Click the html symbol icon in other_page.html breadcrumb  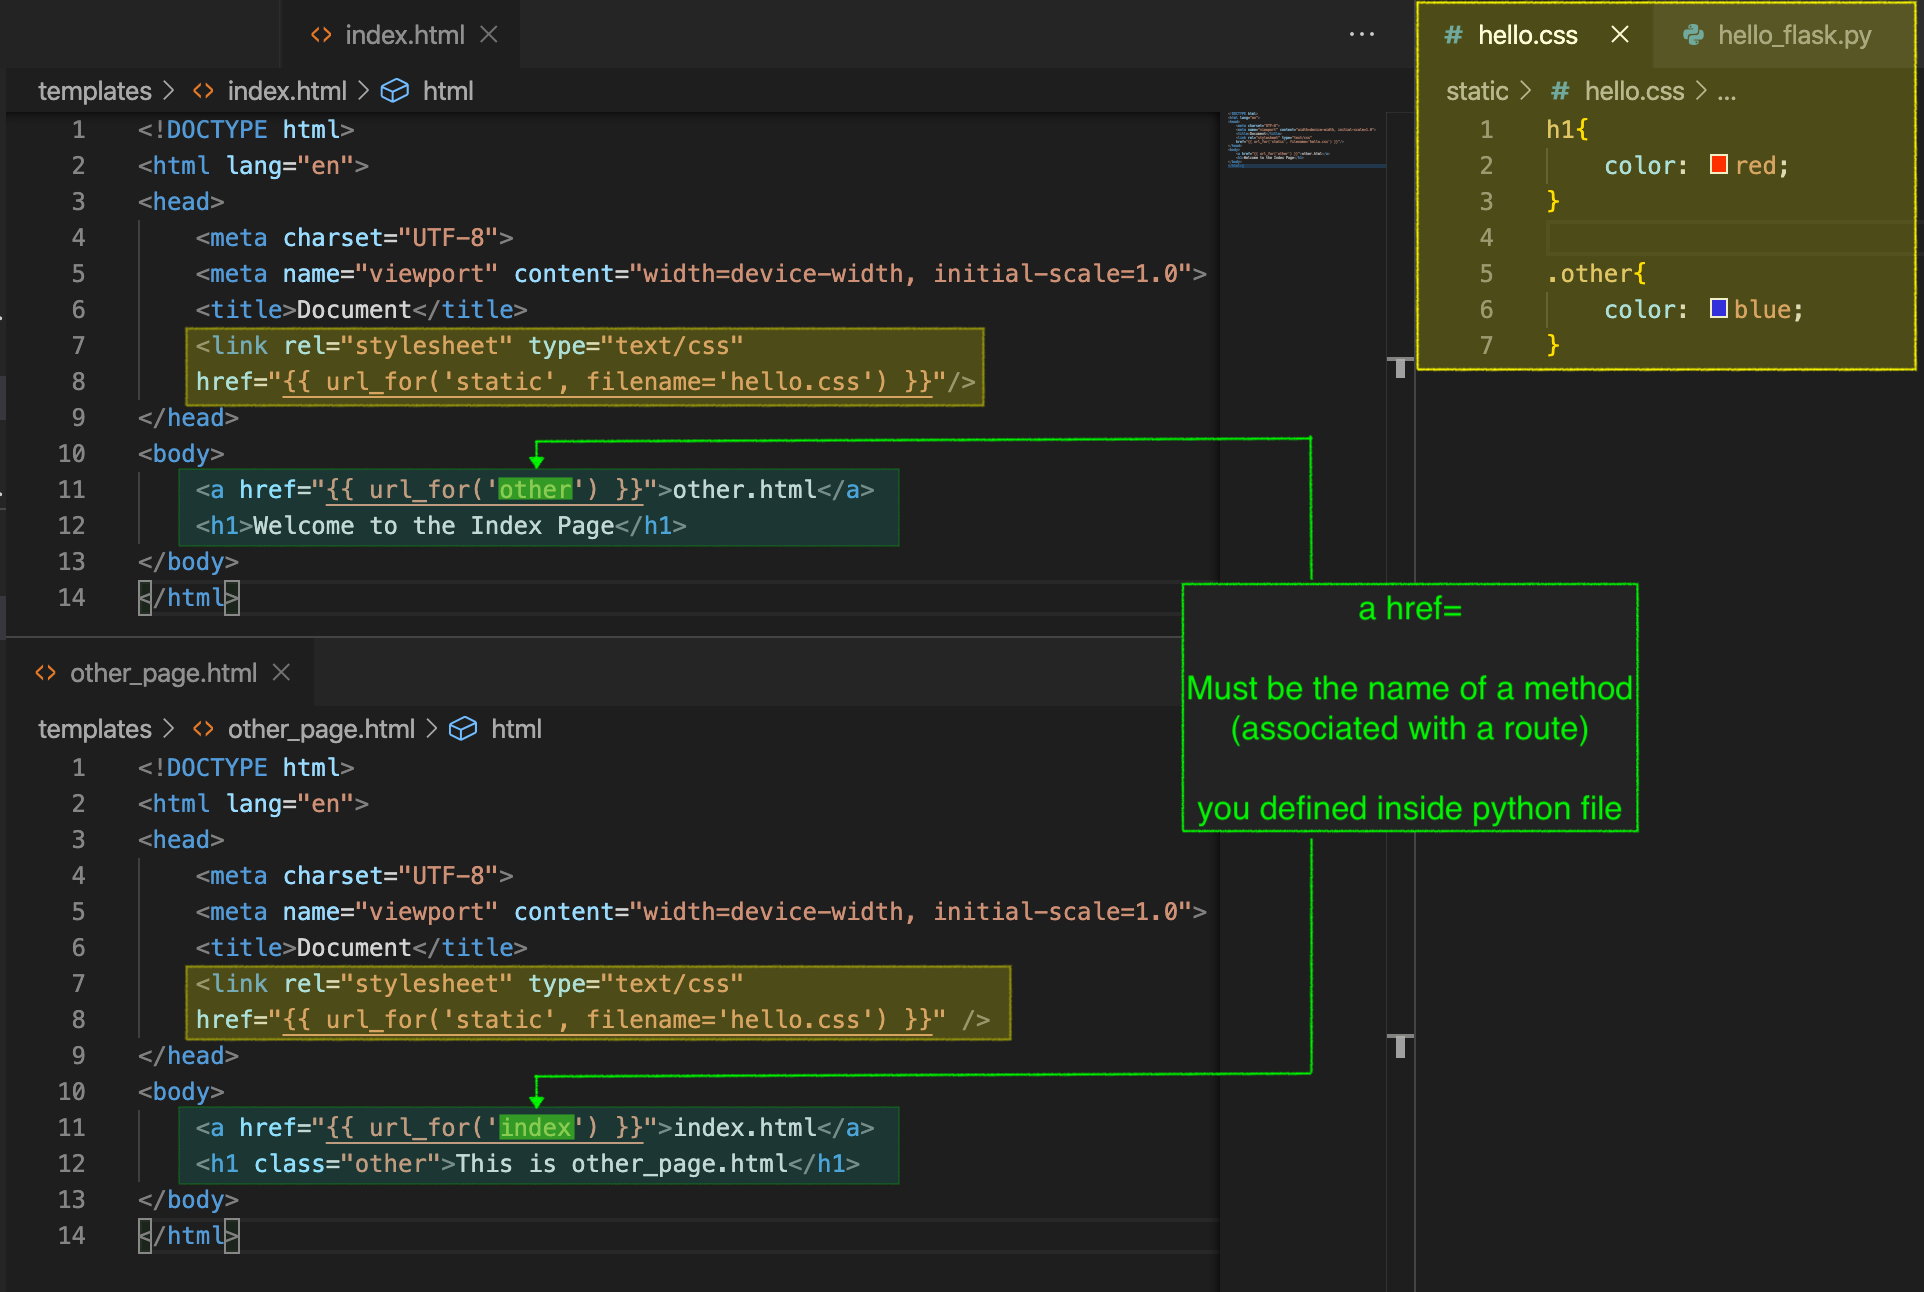point(464,728)
